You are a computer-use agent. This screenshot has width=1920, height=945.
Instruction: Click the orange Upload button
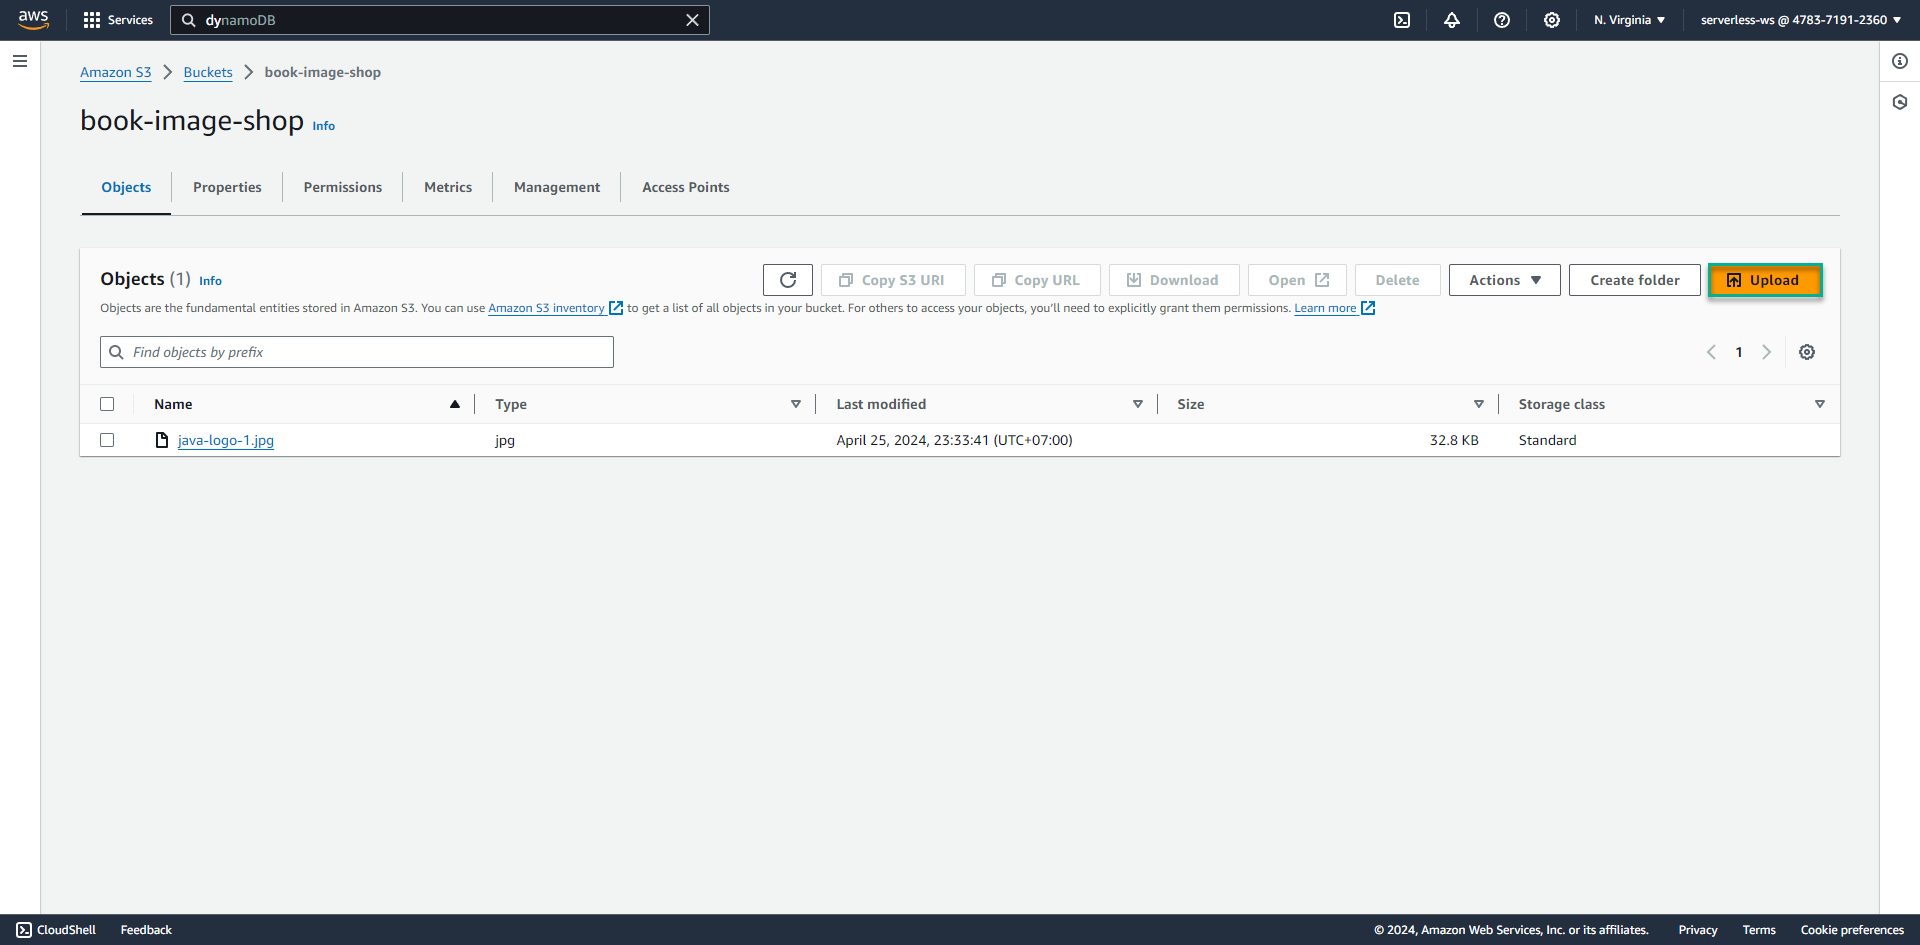[1765, 280]
